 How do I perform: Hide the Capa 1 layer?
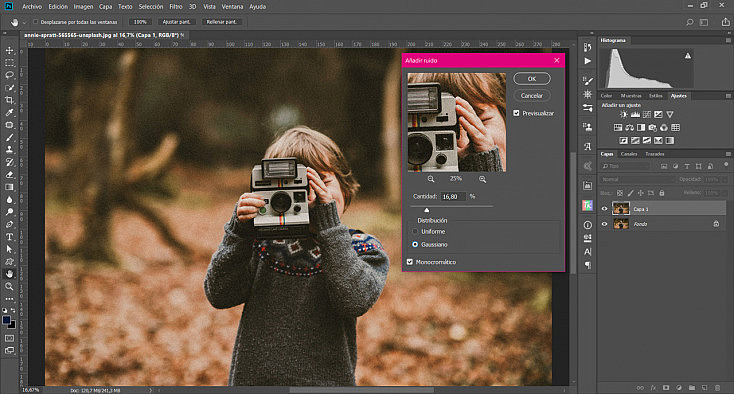(604, 209)
